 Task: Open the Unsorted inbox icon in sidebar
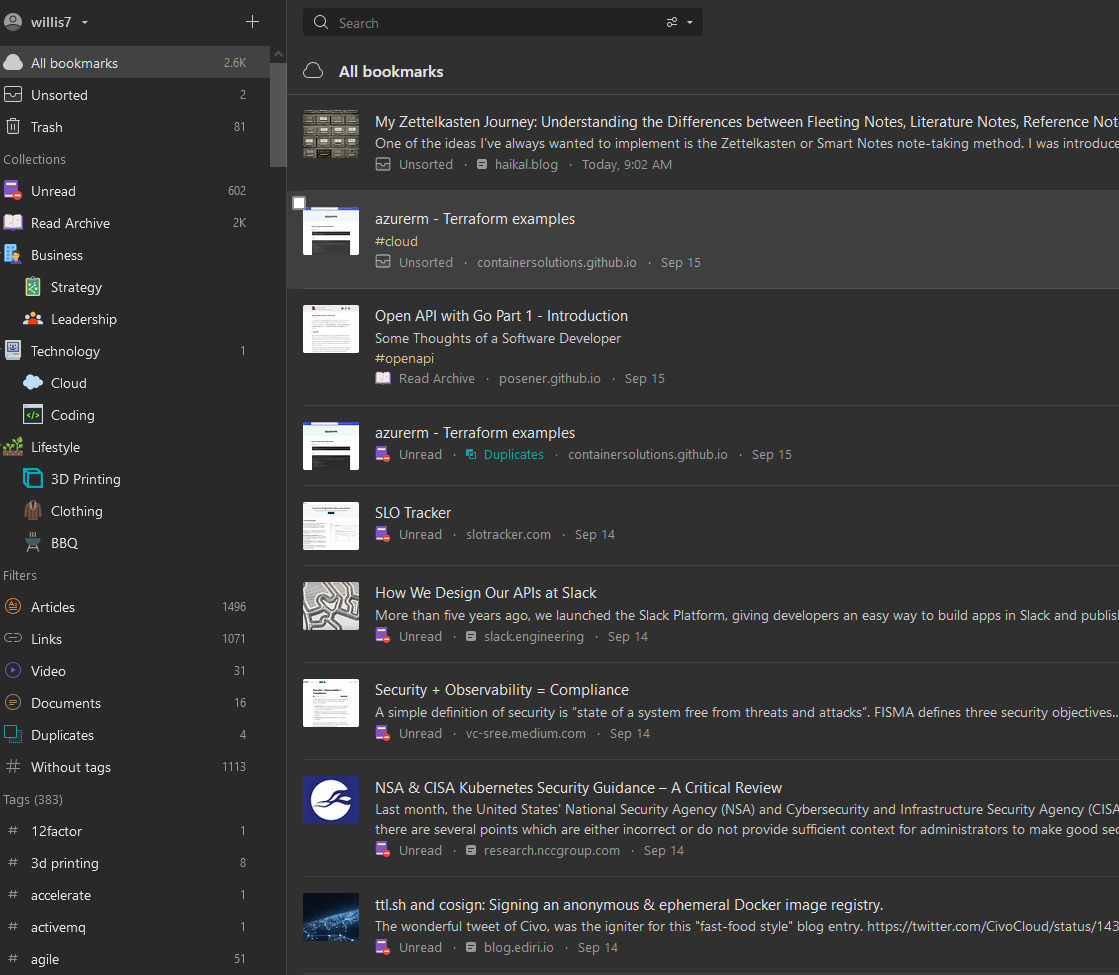tap(13, 94)
